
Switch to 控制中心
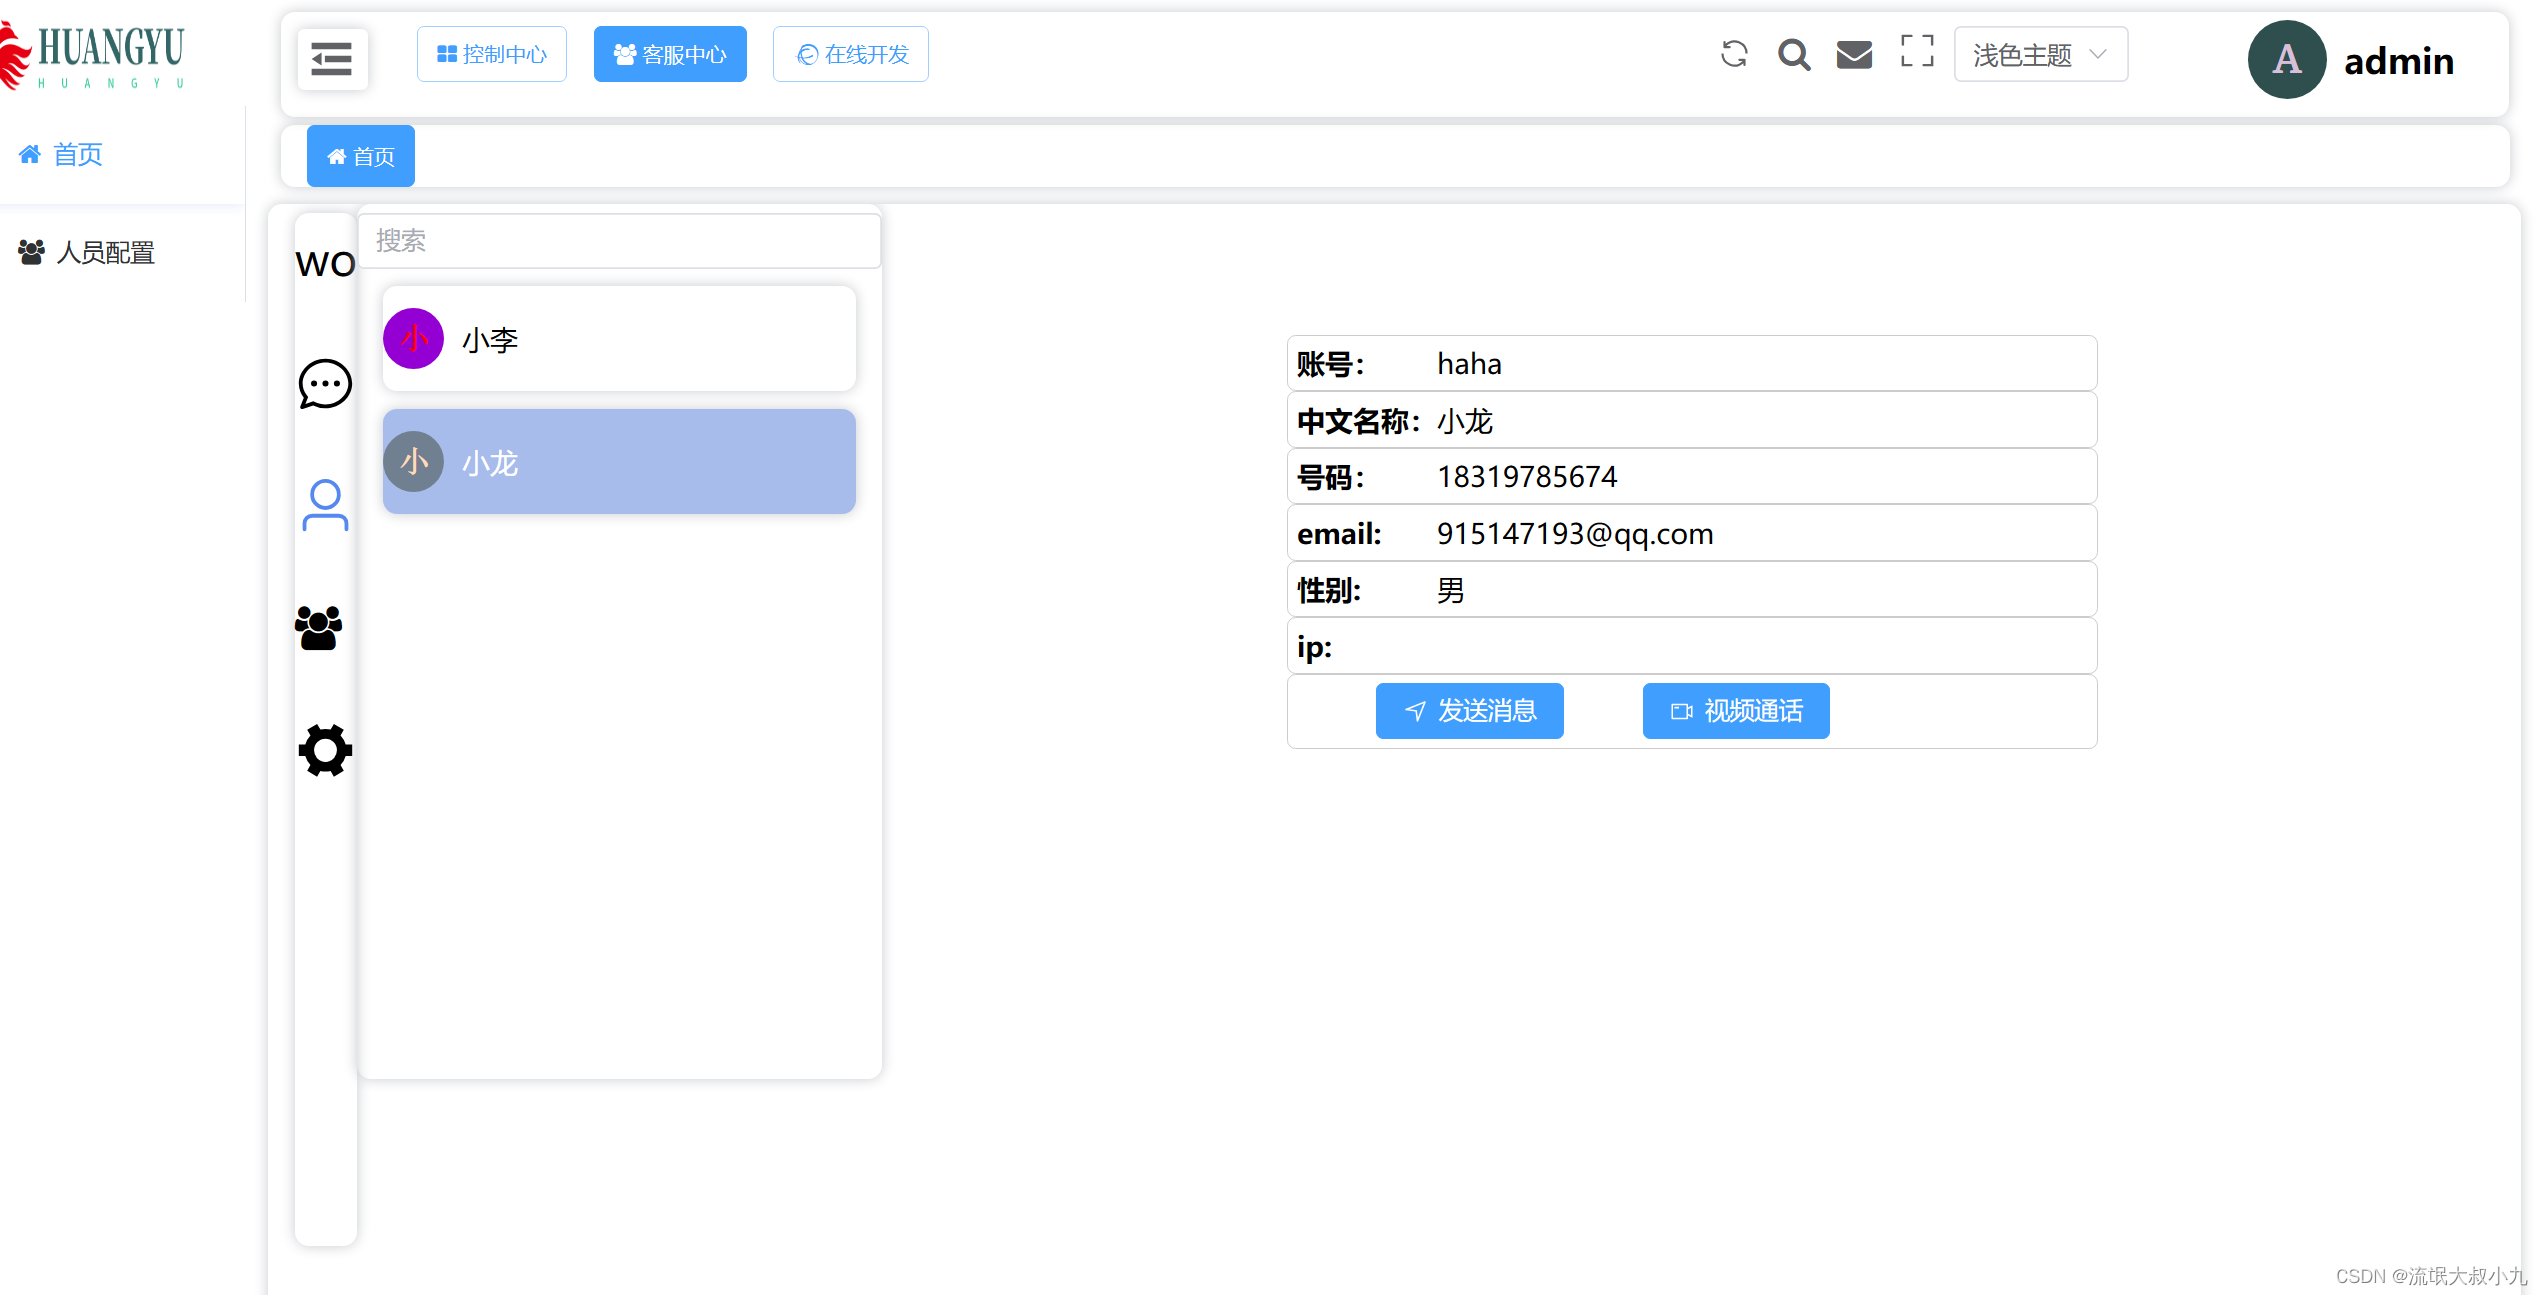click(491, 53)
